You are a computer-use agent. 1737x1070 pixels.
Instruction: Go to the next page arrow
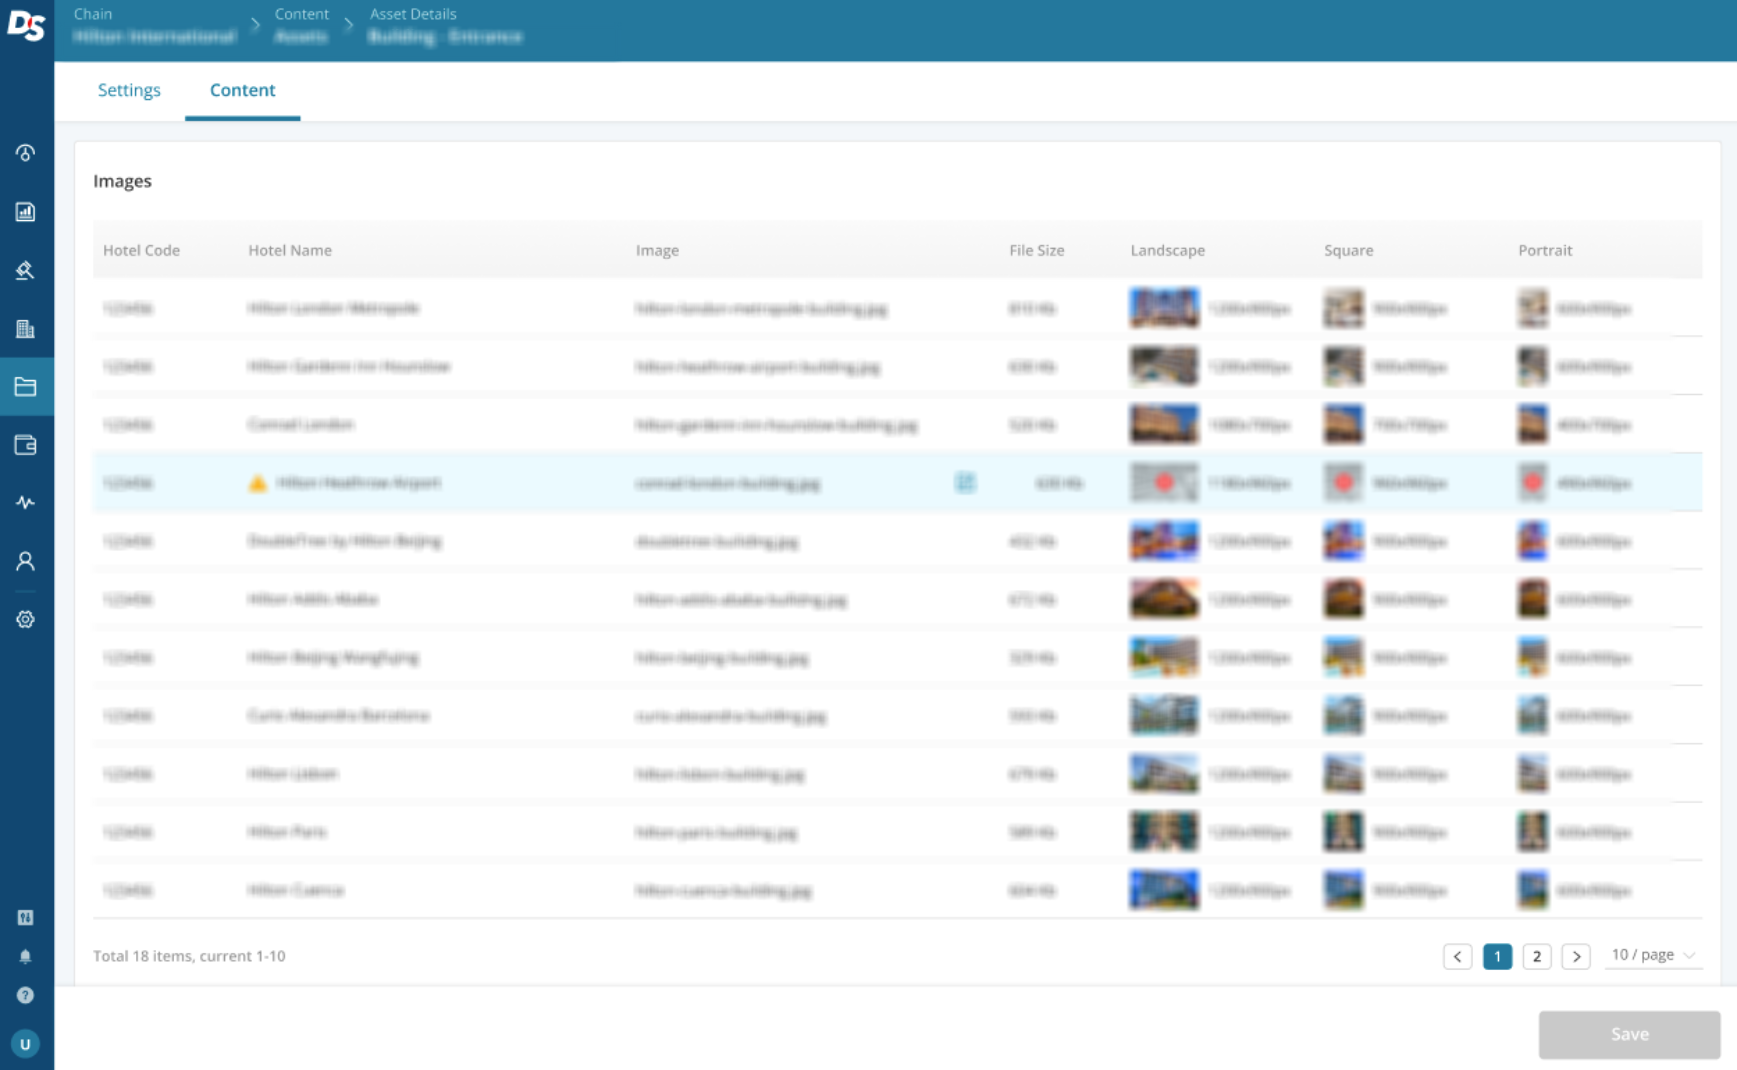point(1576,956)
